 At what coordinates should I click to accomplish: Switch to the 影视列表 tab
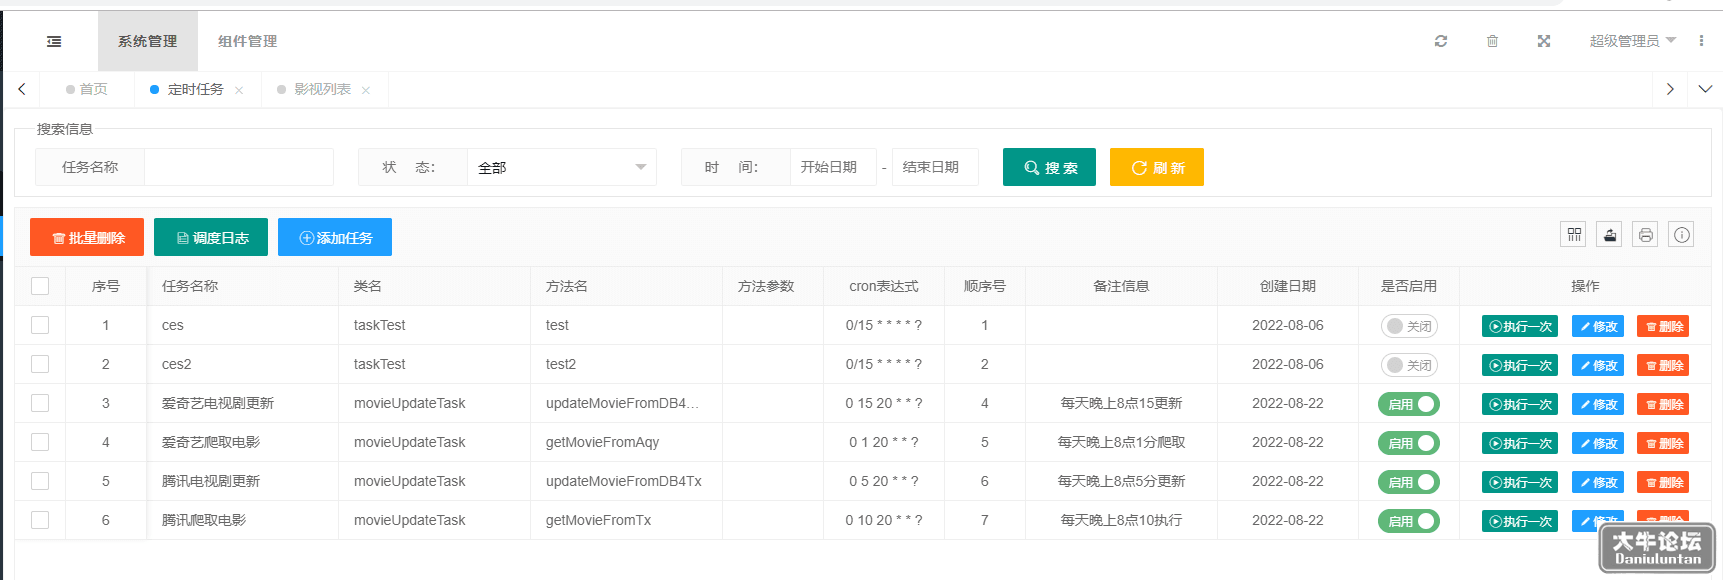point(322,89)
